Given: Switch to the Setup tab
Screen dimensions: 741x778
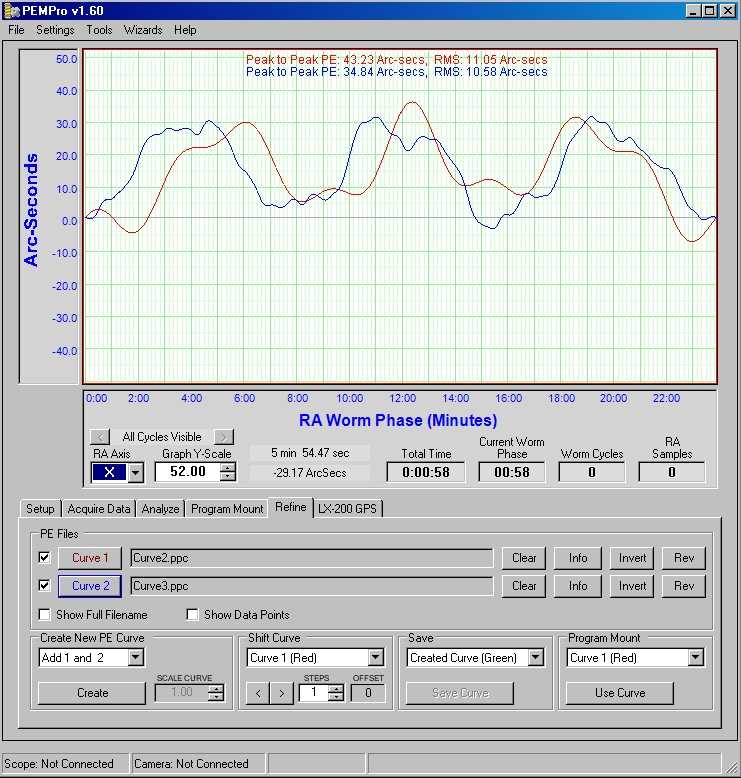Looking at the screenshot, I should [40, 509].
